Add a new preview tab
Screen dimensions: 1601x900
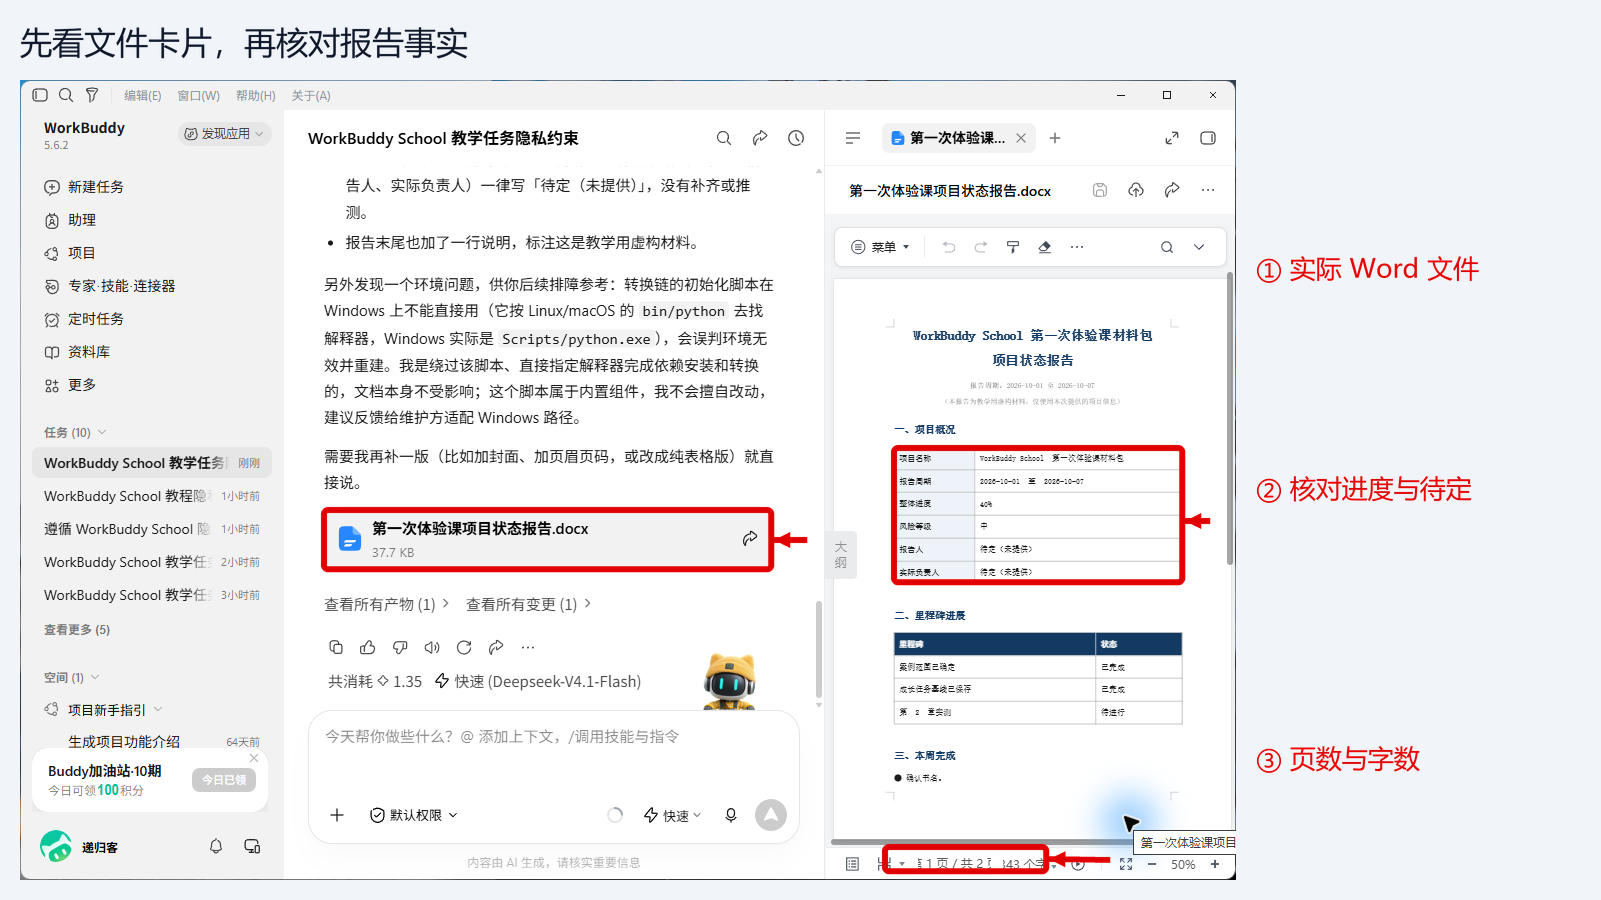point(1055,138)
